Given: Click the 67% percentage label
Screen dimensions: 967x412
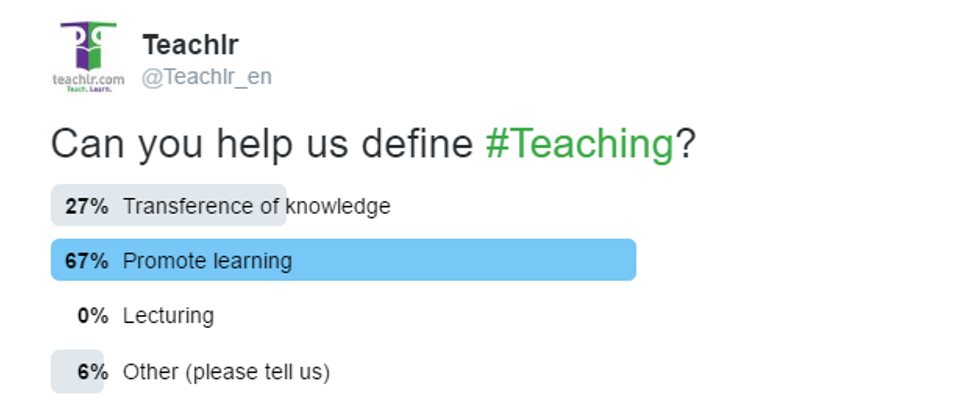Looking at the screenshot, I should [86, 261].
